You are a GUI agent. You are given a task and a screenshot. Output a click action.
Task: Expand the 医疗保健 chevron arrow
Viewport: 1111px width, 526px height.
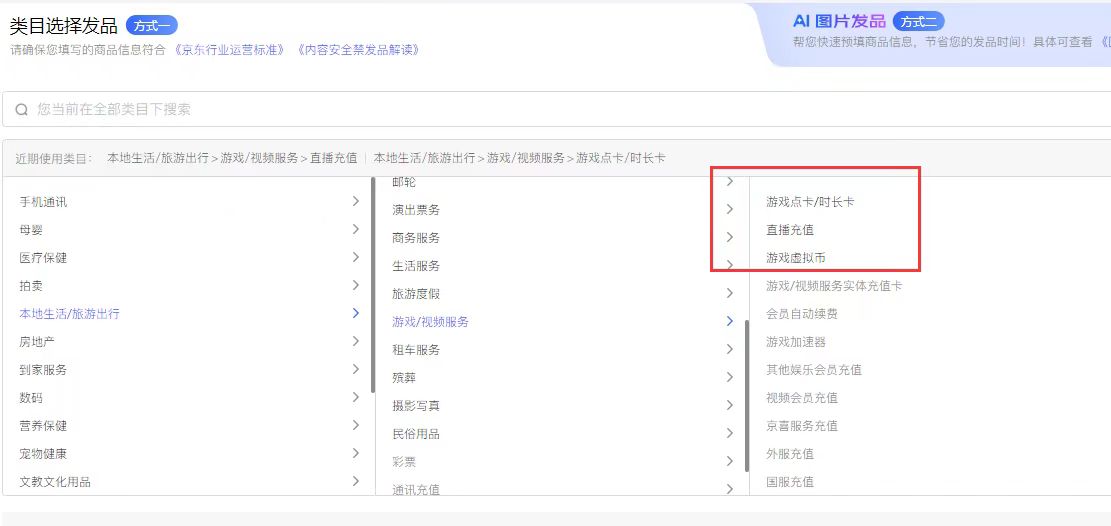[x=356, y=258]
